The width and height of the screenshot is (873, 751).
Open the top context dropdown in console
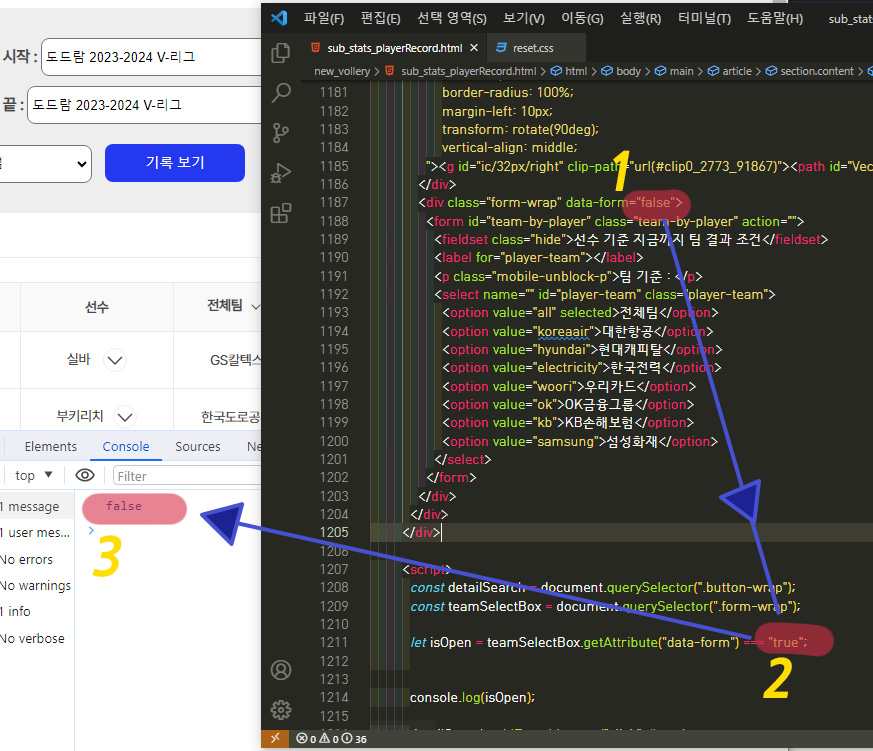33,475
